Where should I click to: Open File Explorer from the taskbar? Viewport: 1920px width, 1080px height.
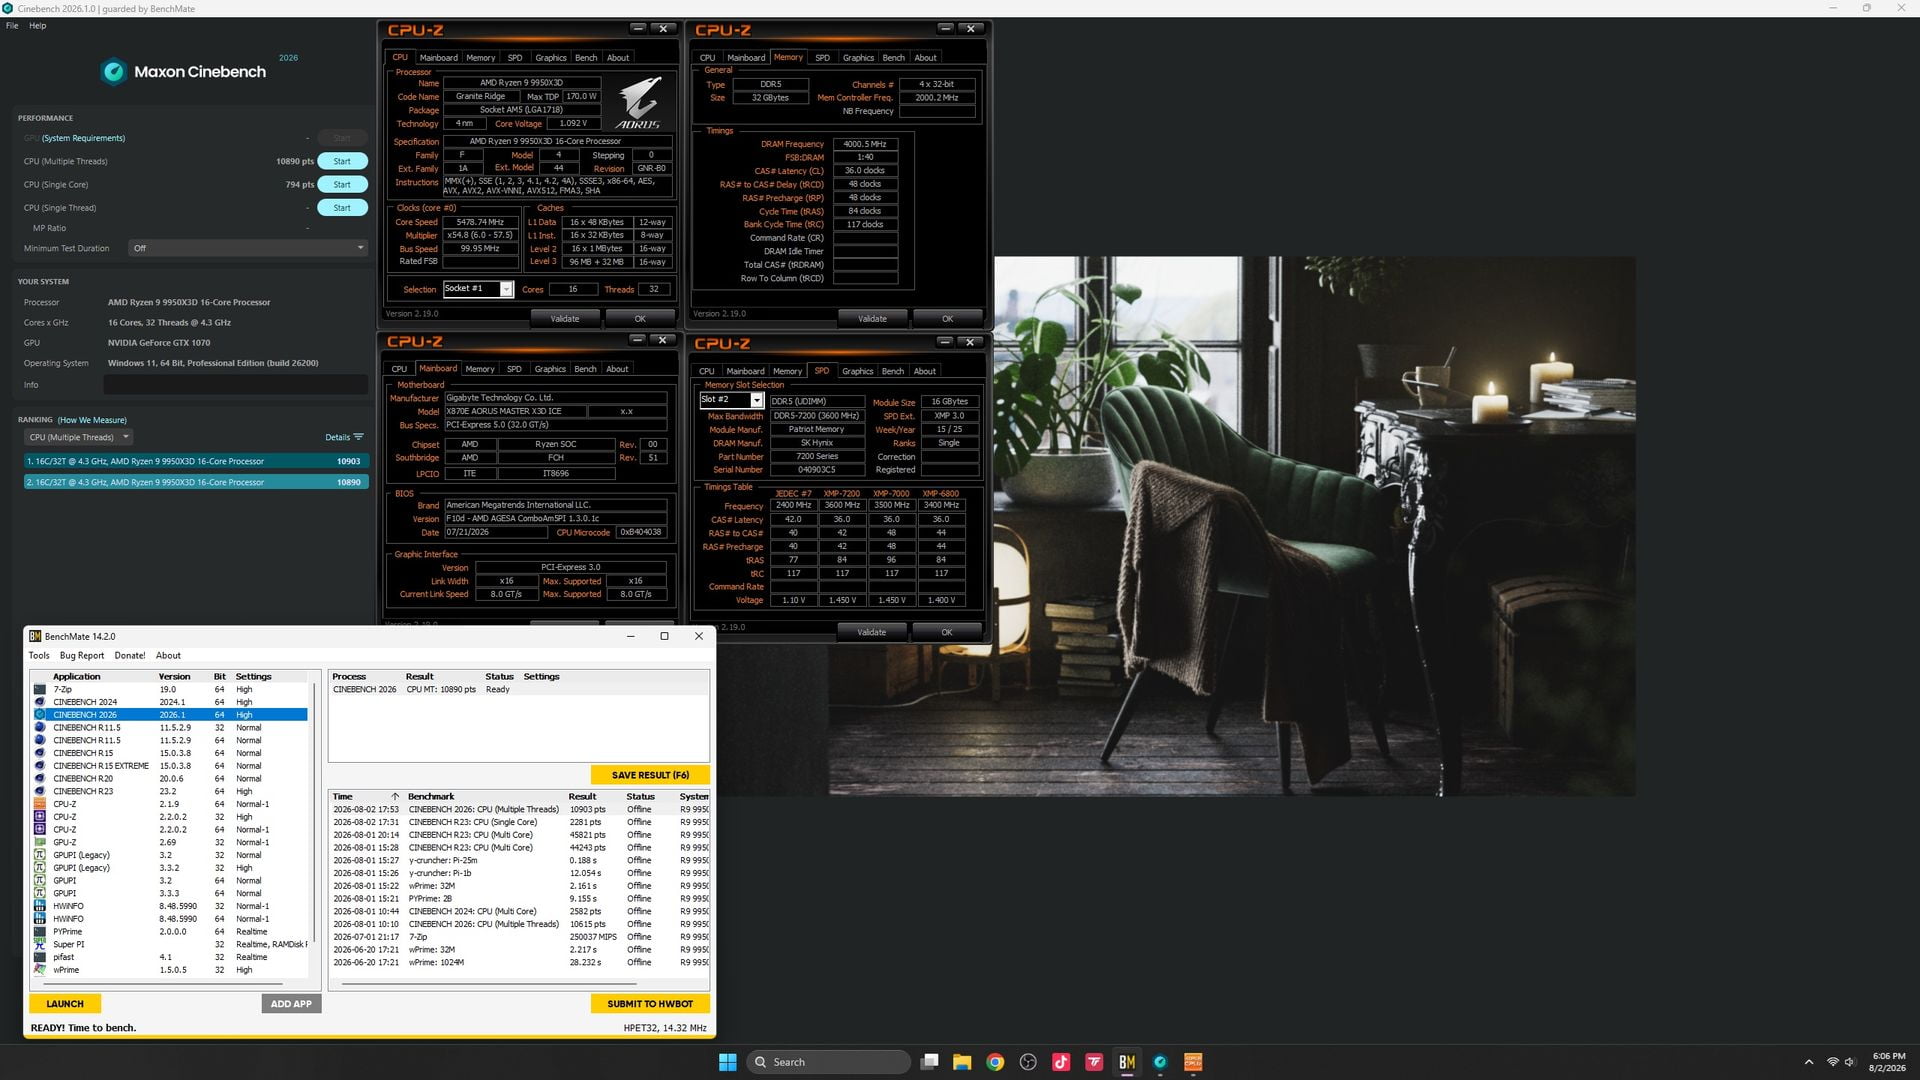point(962,1062)
